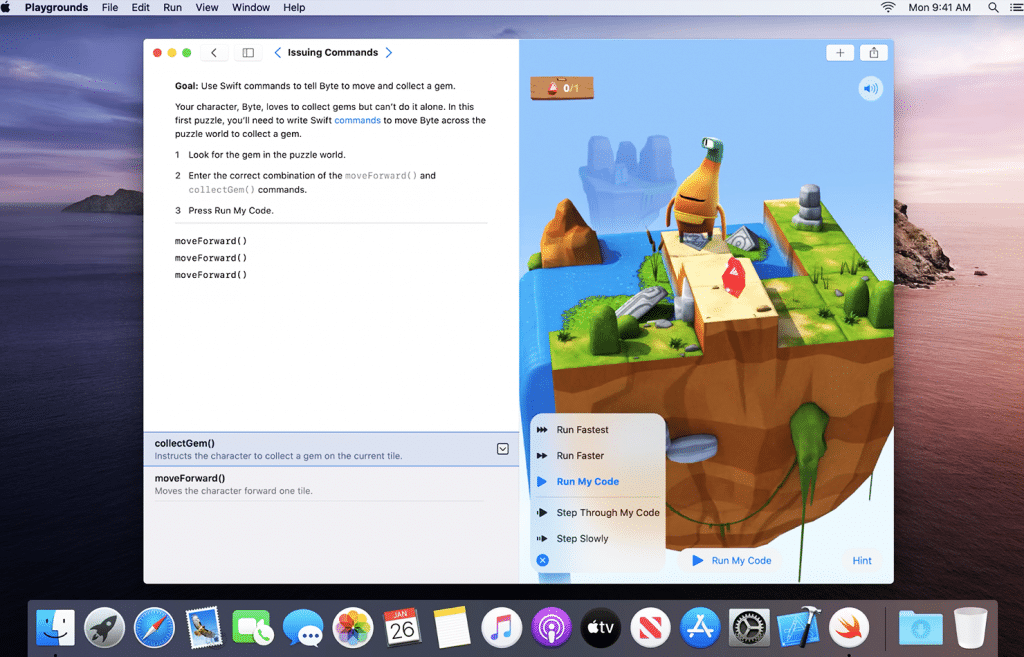
Task: Toggle the sidebar view icon
Action: tap(248, 52)
